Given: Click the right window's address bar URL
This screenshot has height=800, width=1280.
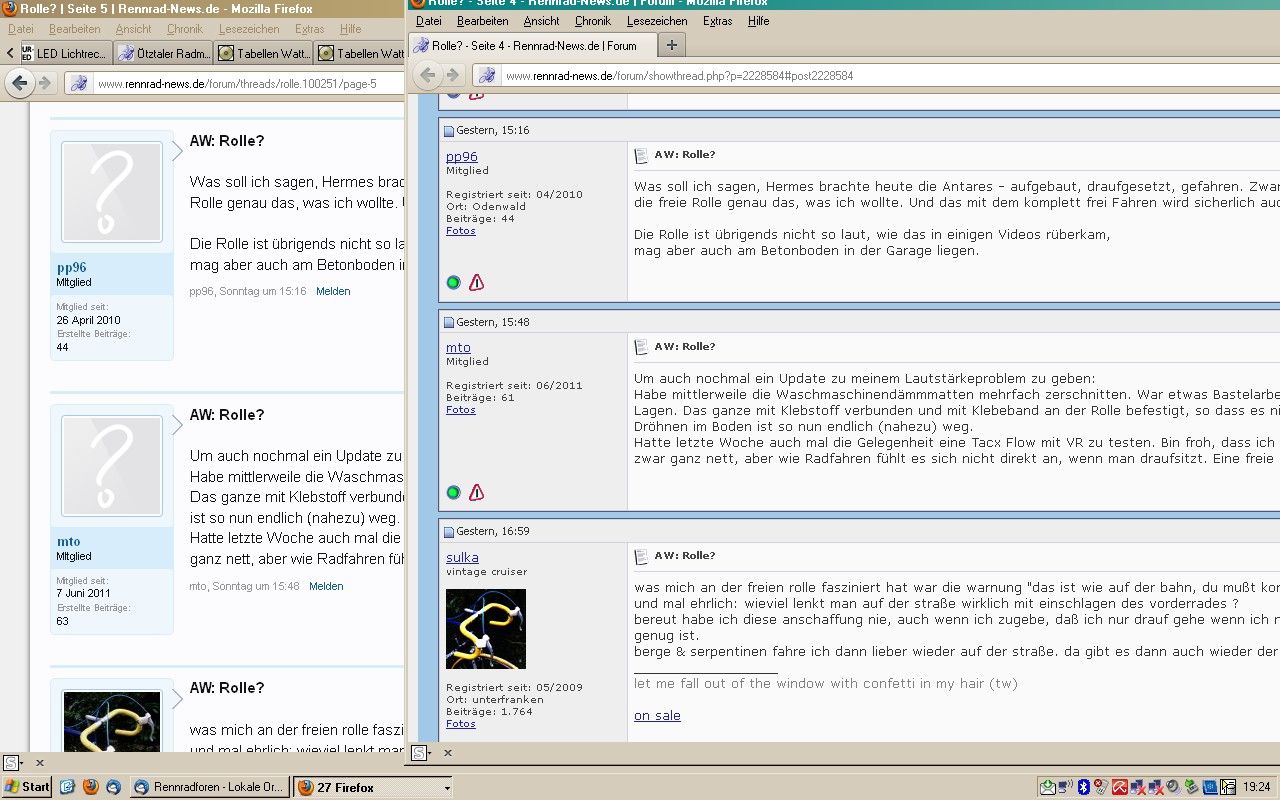Looking at the screenshot, I should [680, 75].
